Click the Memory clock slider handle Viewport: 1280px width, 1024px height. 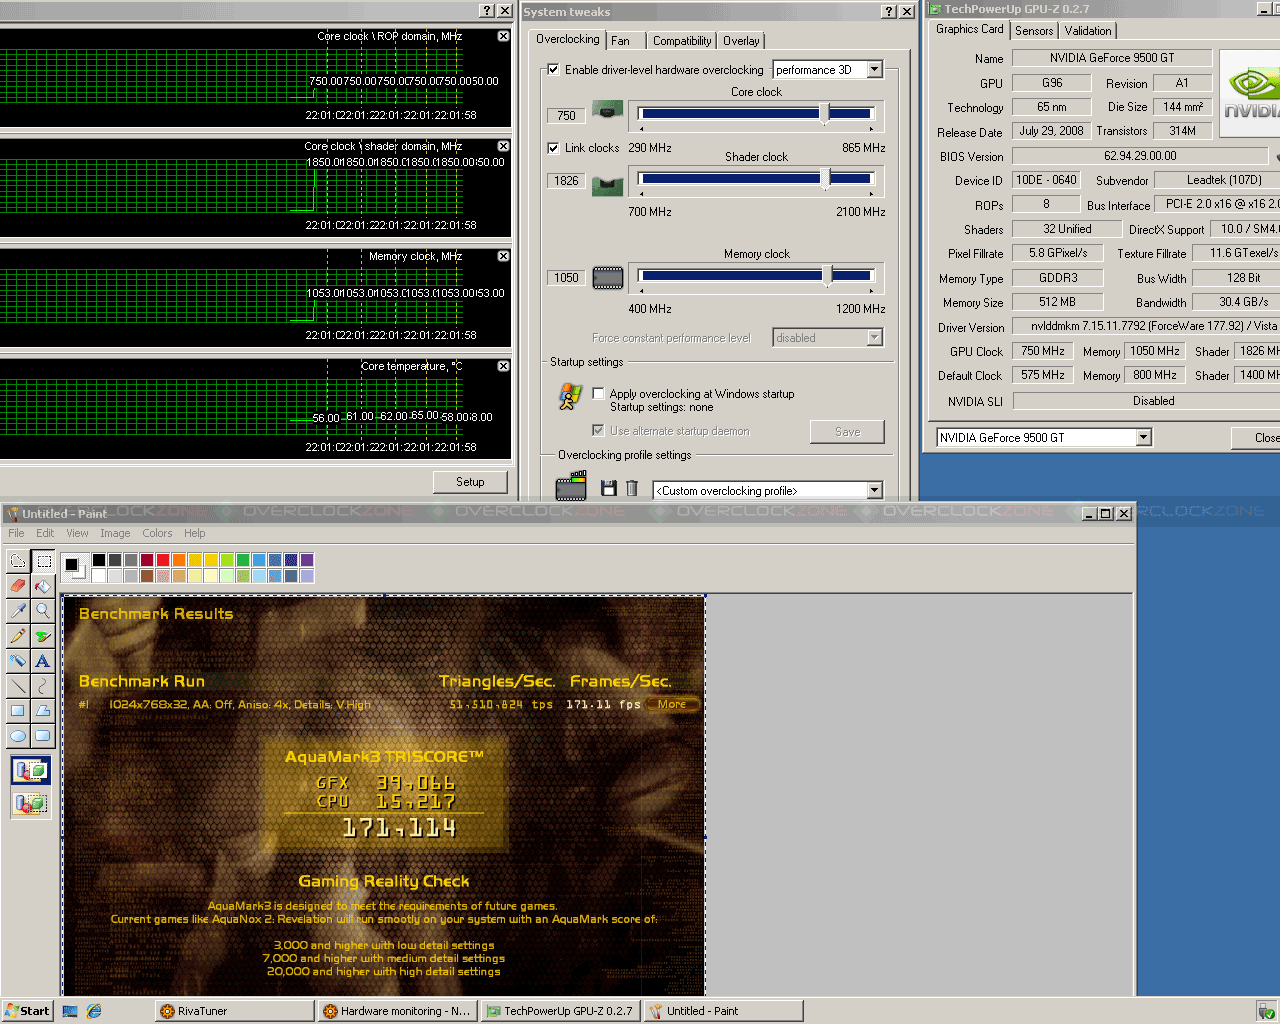coord(827,276)
